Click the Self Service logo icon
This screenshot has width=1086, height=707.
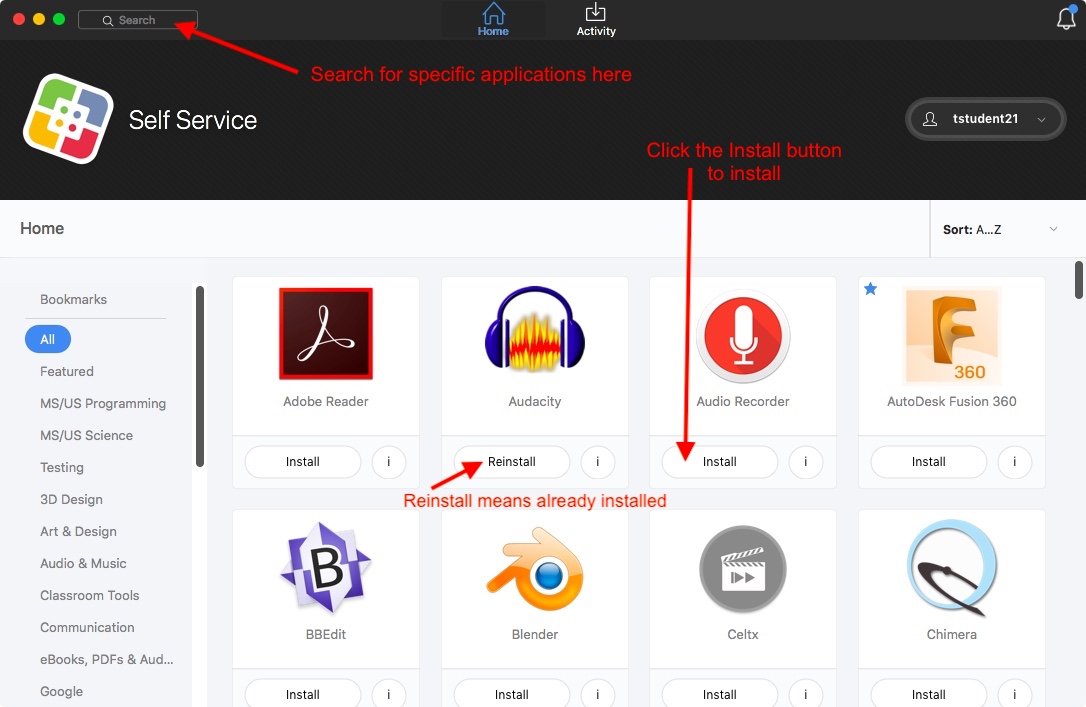pos(68,119)
